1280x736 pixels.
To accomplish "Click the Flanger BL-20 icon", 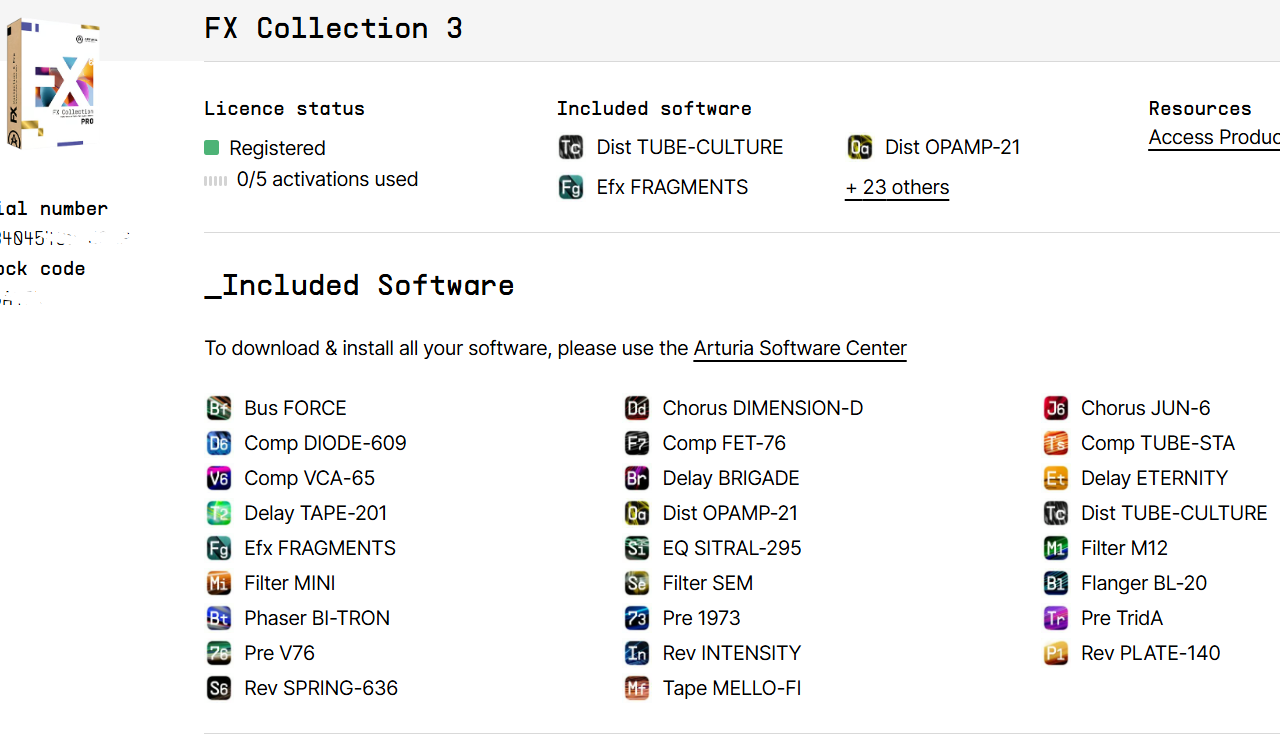I will 1056,583.
